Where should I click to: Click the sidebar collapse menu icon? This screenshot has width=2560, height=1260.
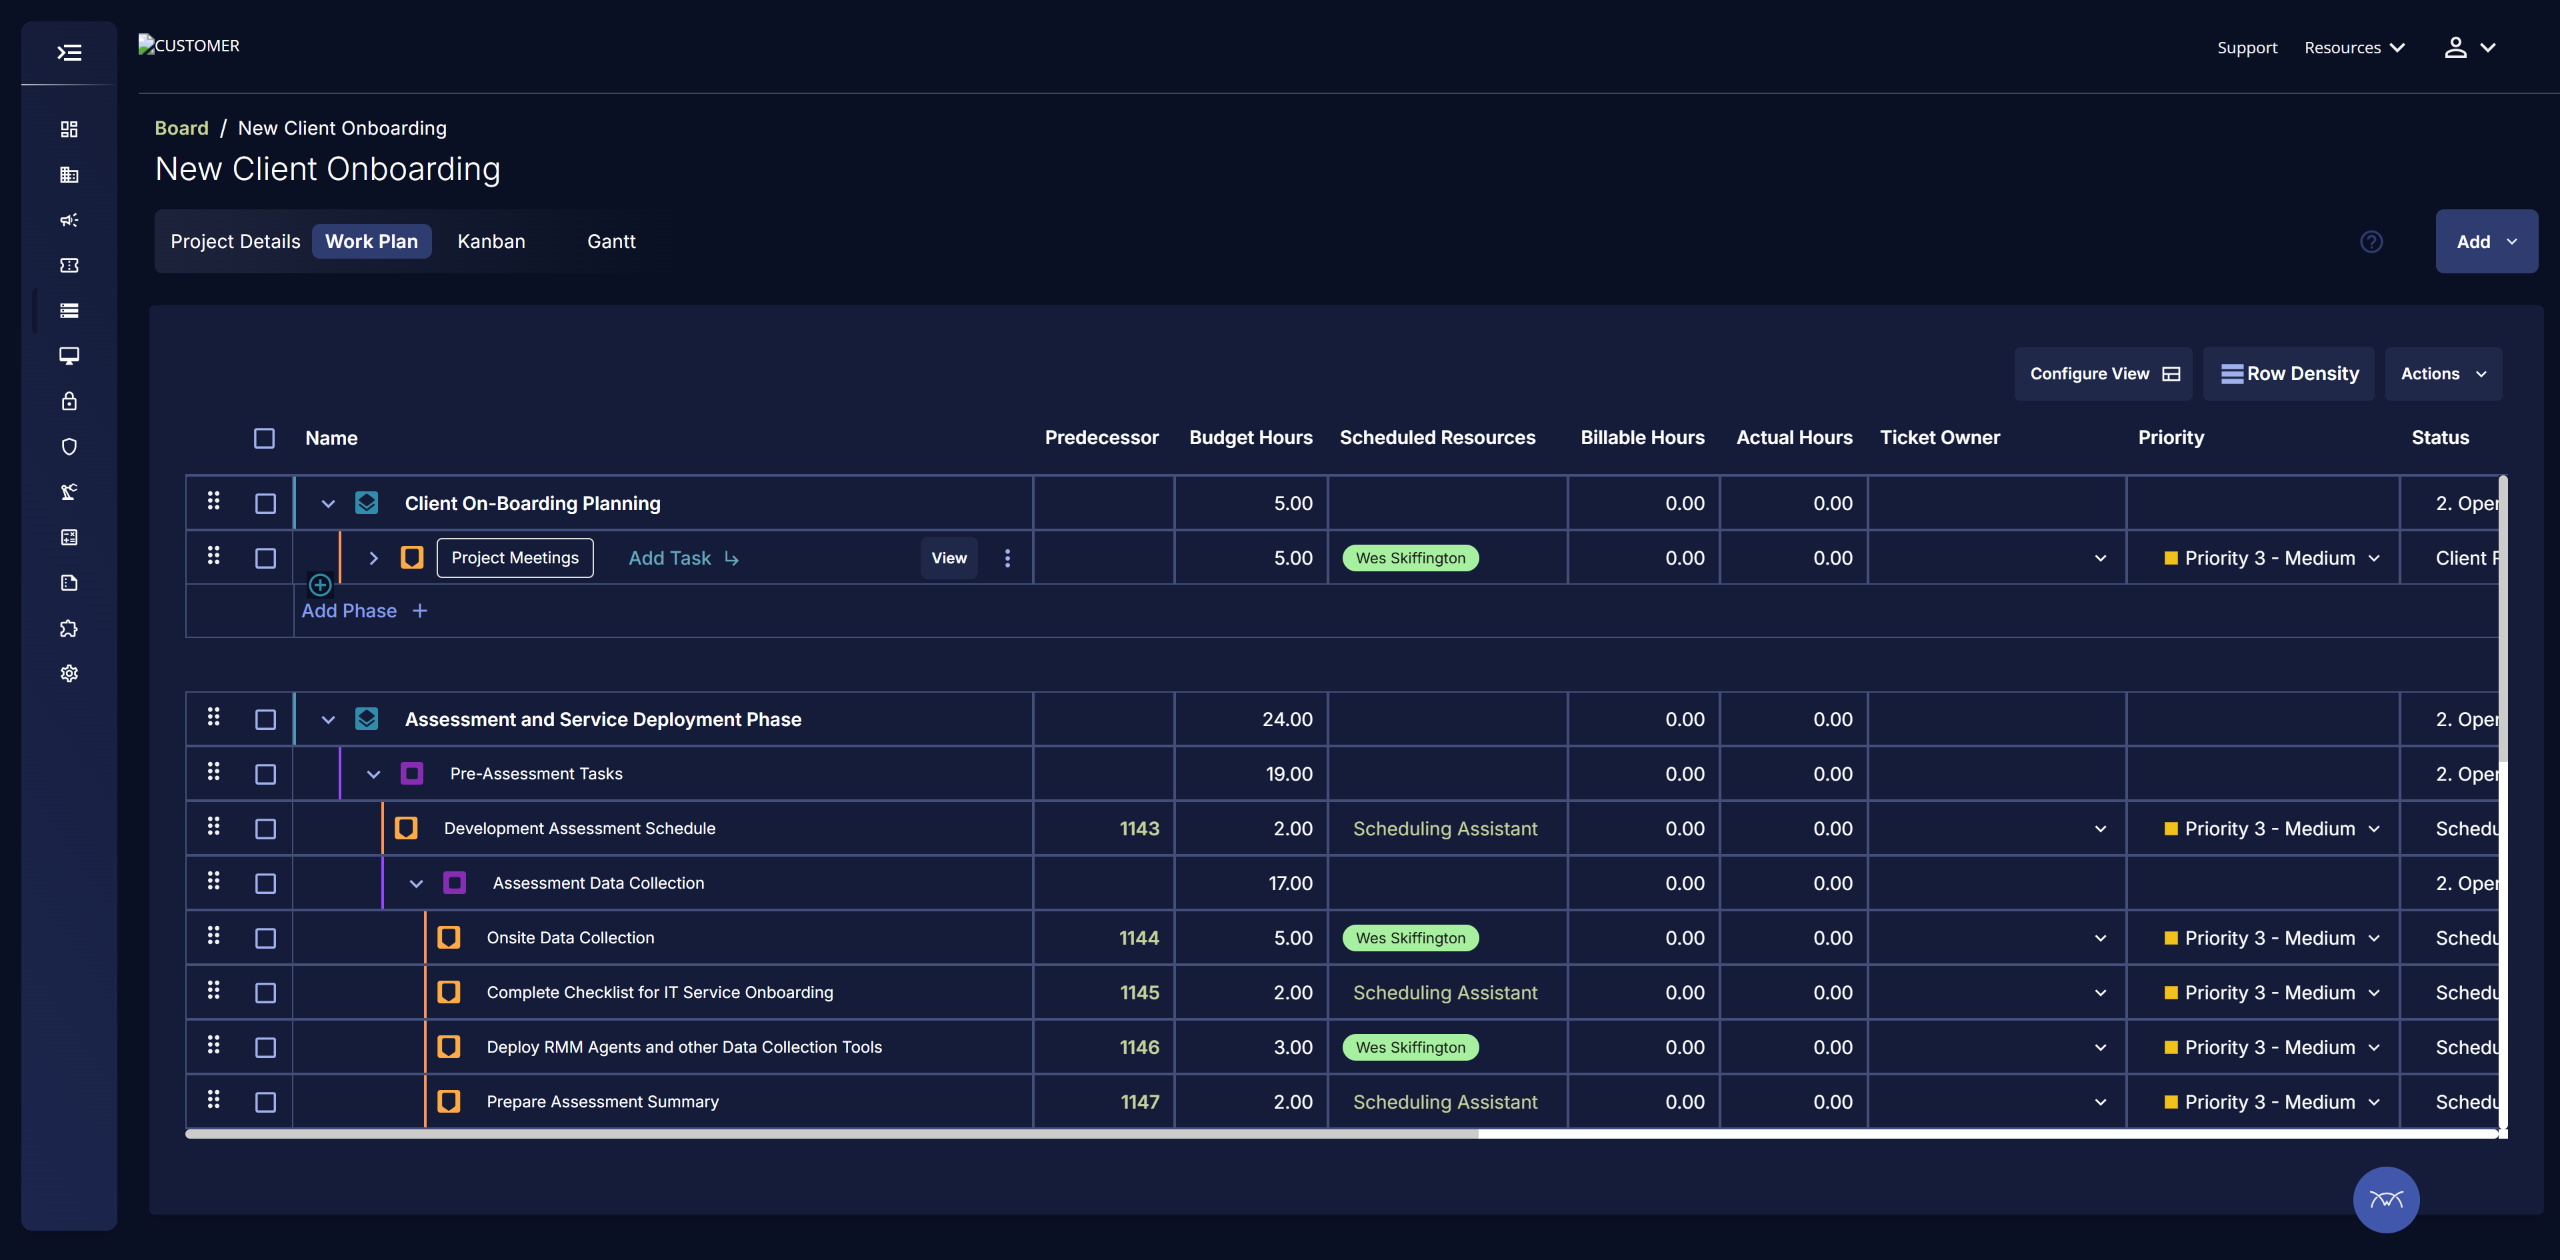tap(69, 52)
